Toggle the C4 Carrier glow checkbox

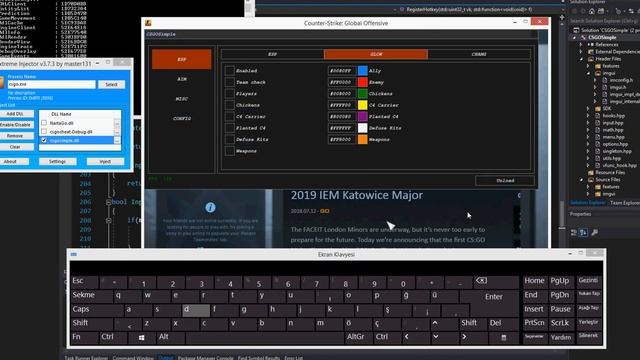230,116
